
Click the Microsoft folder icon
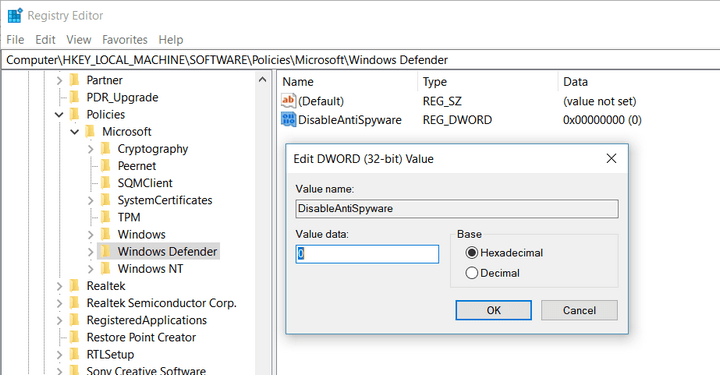[90, 132]
